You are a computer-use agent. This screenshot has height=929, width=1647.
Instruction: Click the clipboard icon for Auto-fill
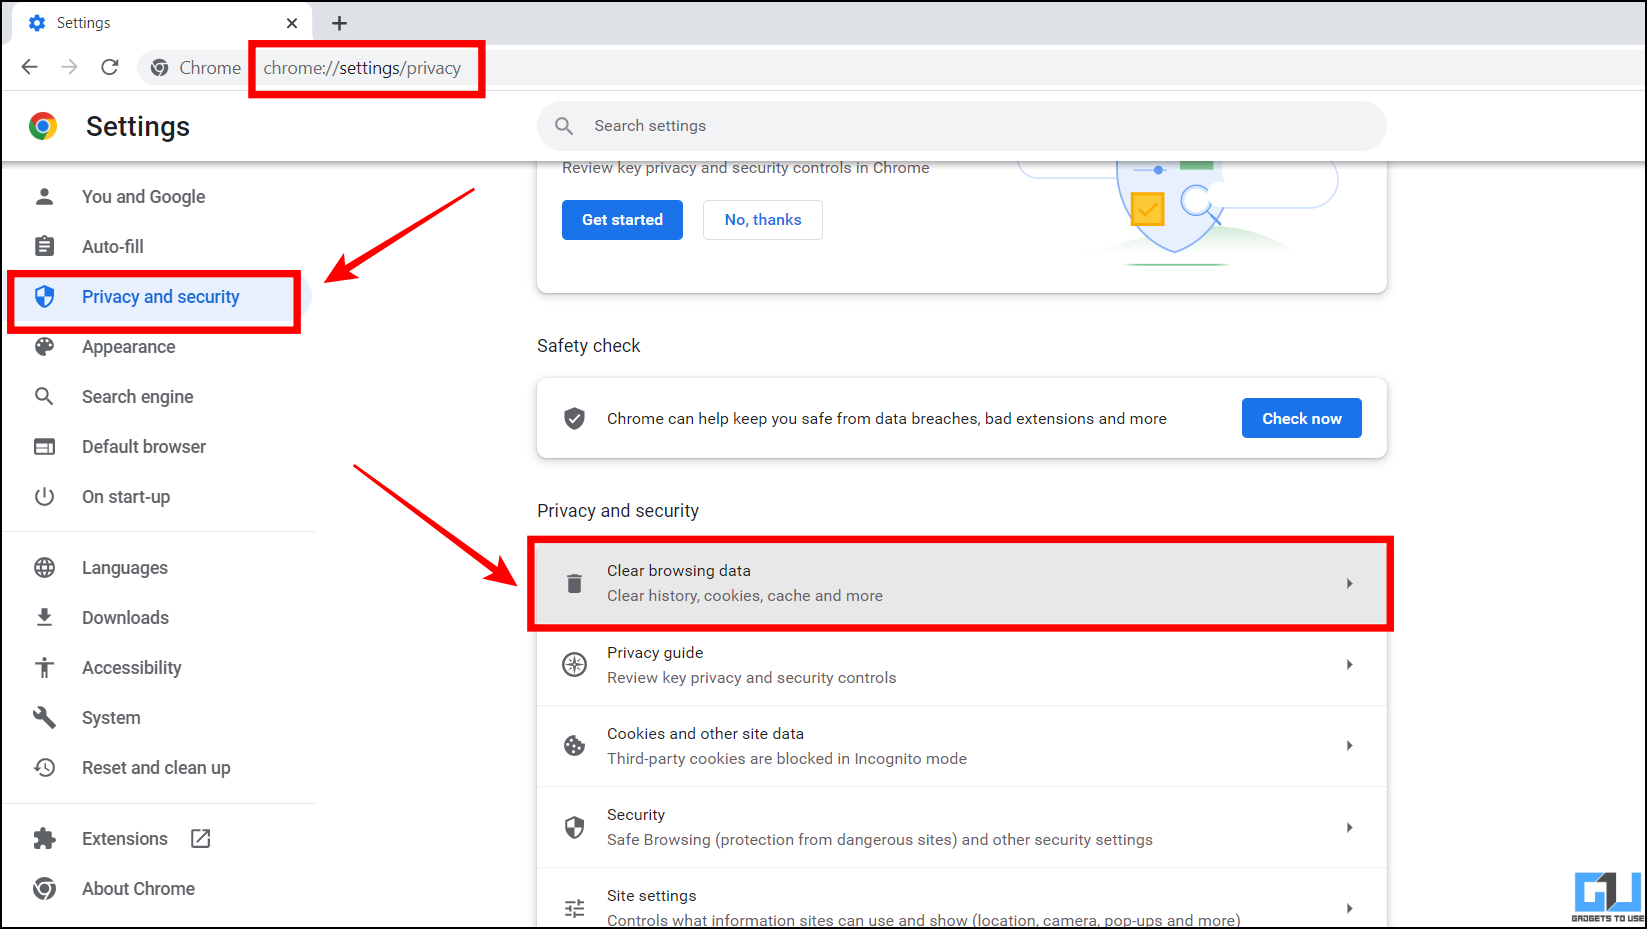point(44,246)
